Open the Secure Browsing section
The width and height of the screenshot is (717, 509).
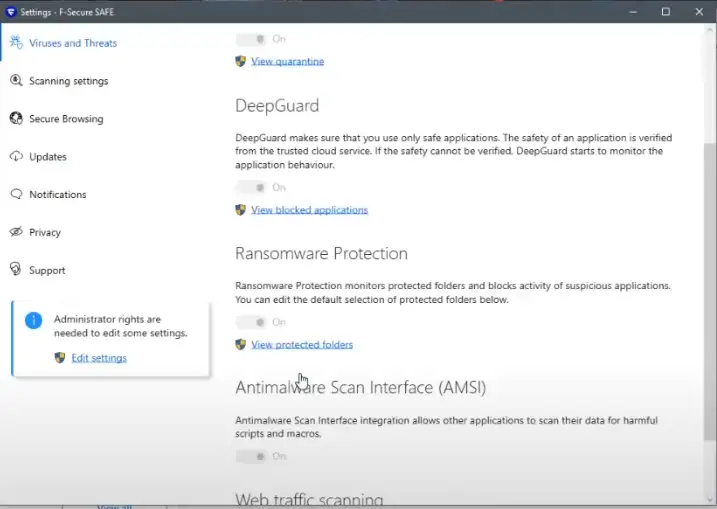[x=66, y=119]
